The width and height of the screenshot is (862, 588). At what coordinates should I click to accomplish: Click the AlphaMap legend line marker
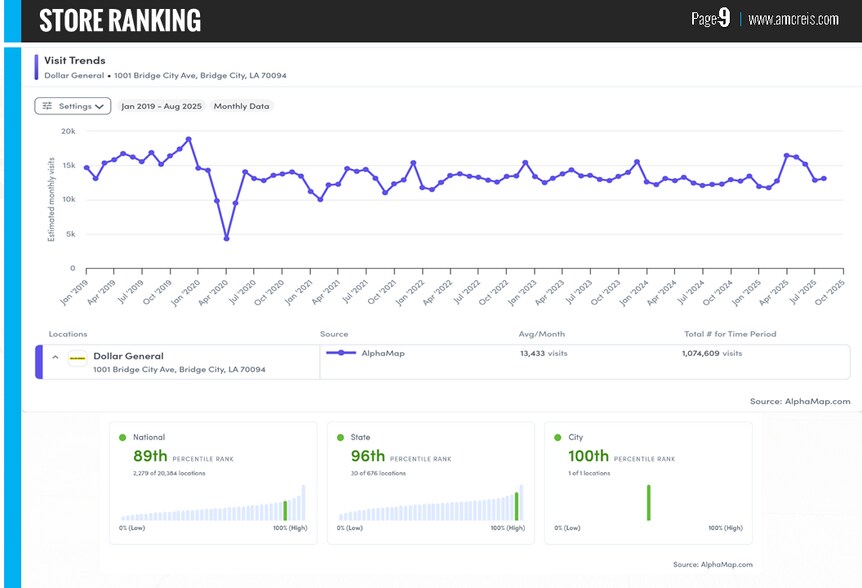pyautogui.click(x=341, y=353)
